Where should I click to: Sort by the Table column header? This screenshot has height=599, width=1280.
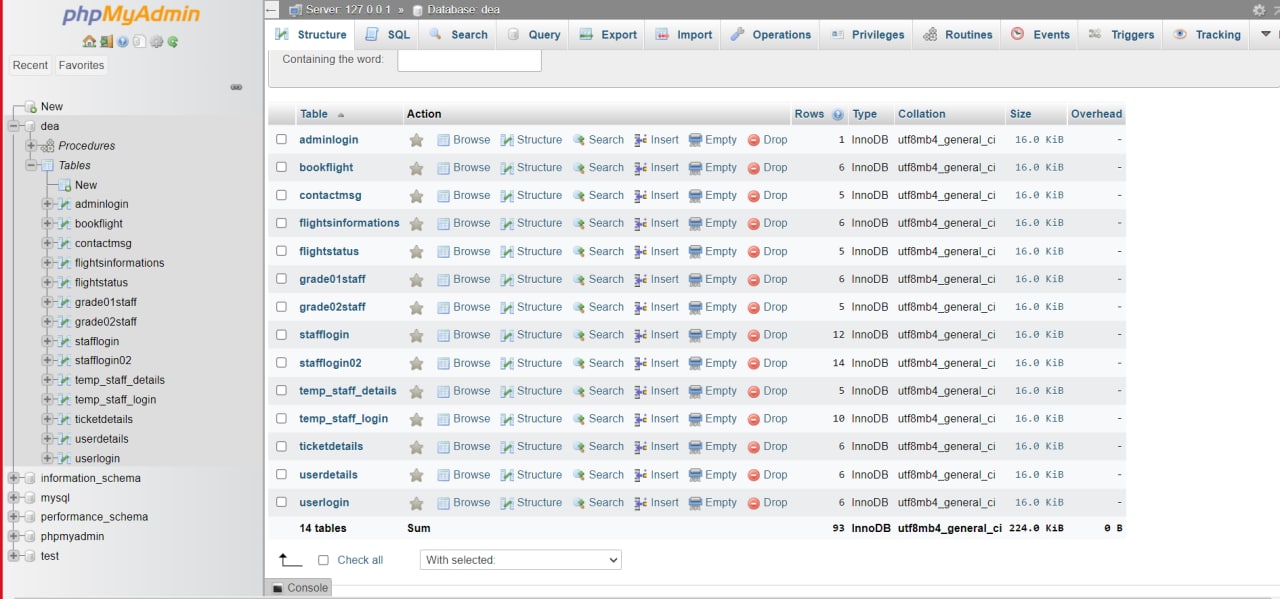(314, 114)
